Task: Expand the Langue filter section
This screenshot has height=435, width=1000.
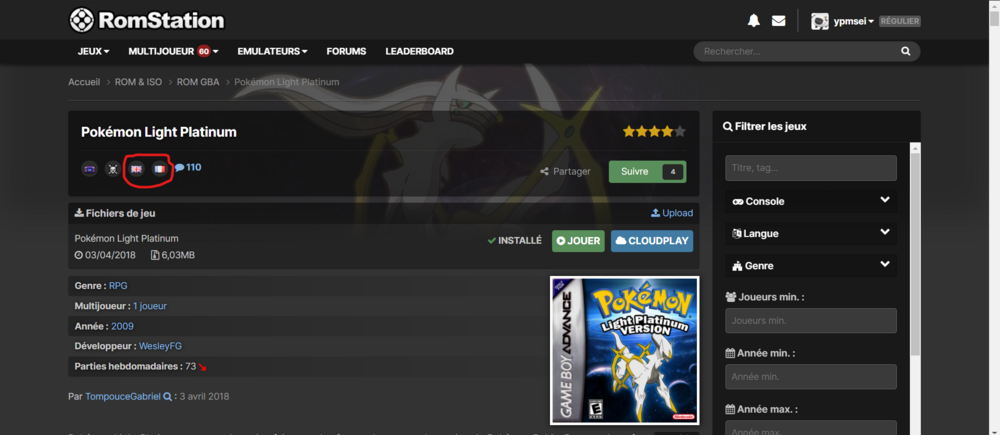Action: 811,233
